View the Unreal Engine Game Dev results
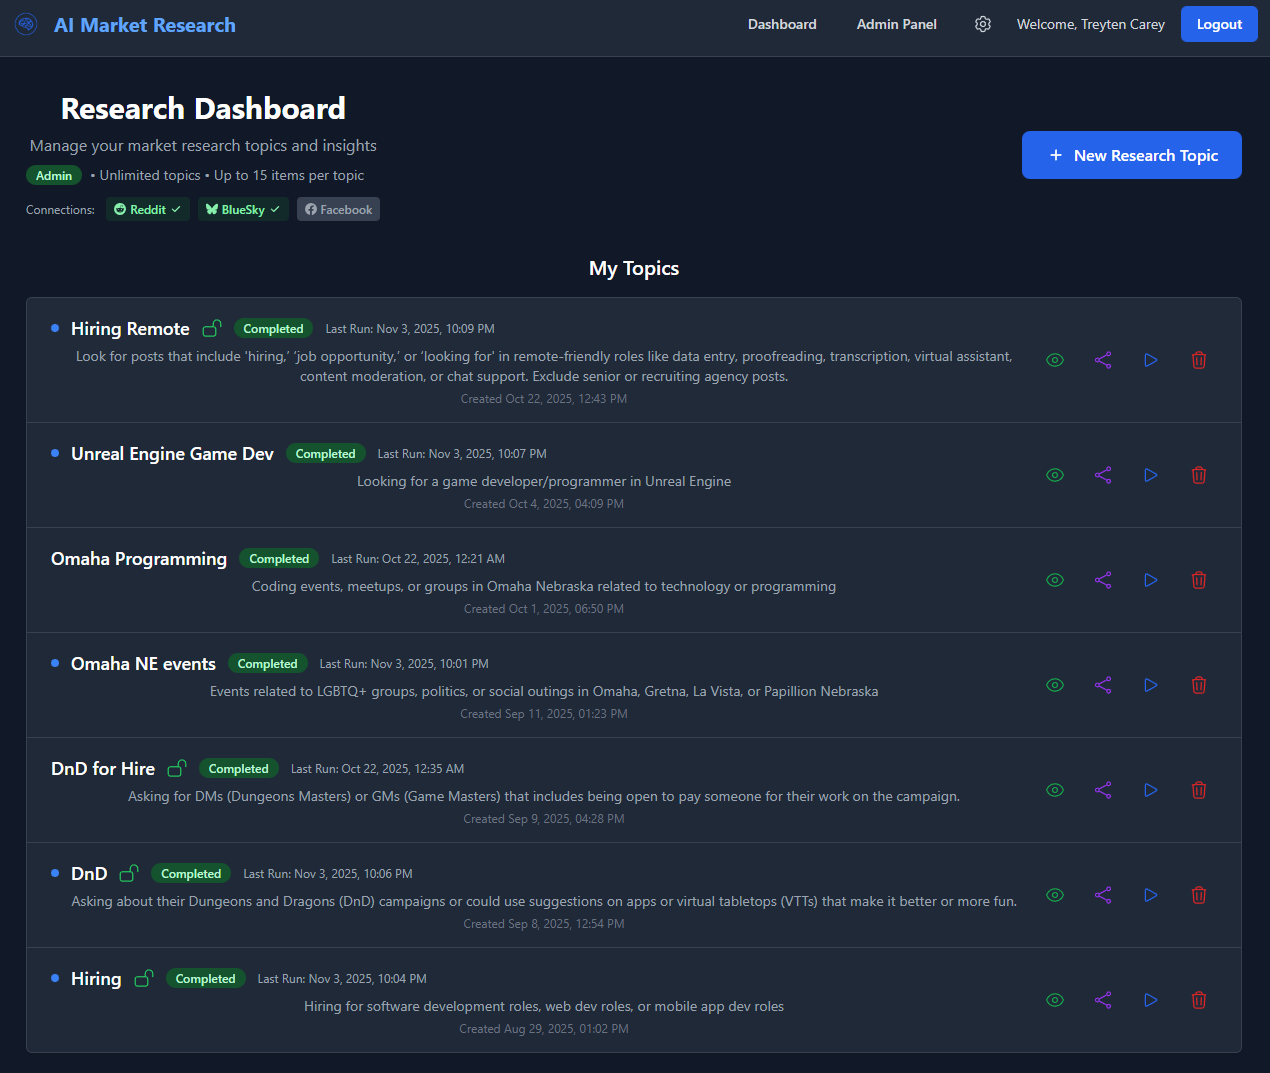The image size is (1270, 1073). tap(1055, 475)
